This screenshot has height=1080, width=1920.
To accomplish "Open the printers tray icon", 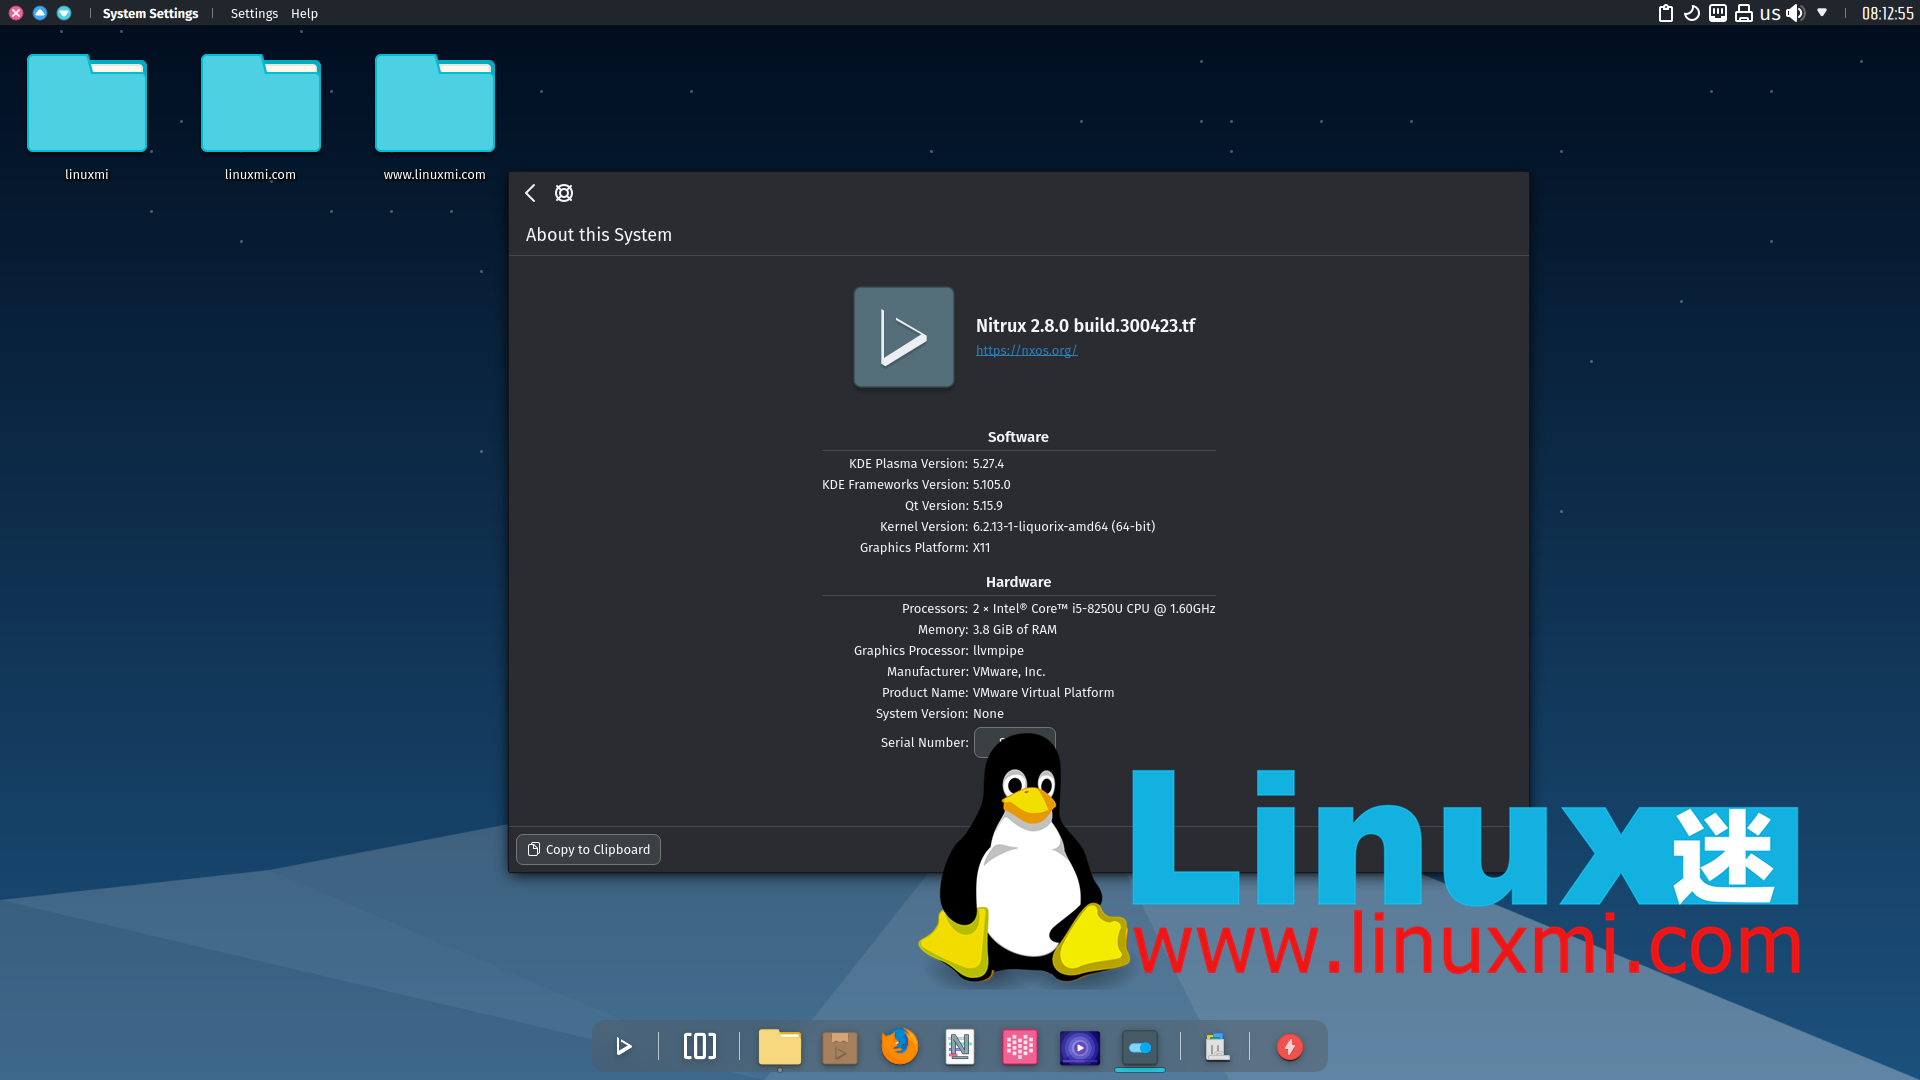I will 1744,13.
